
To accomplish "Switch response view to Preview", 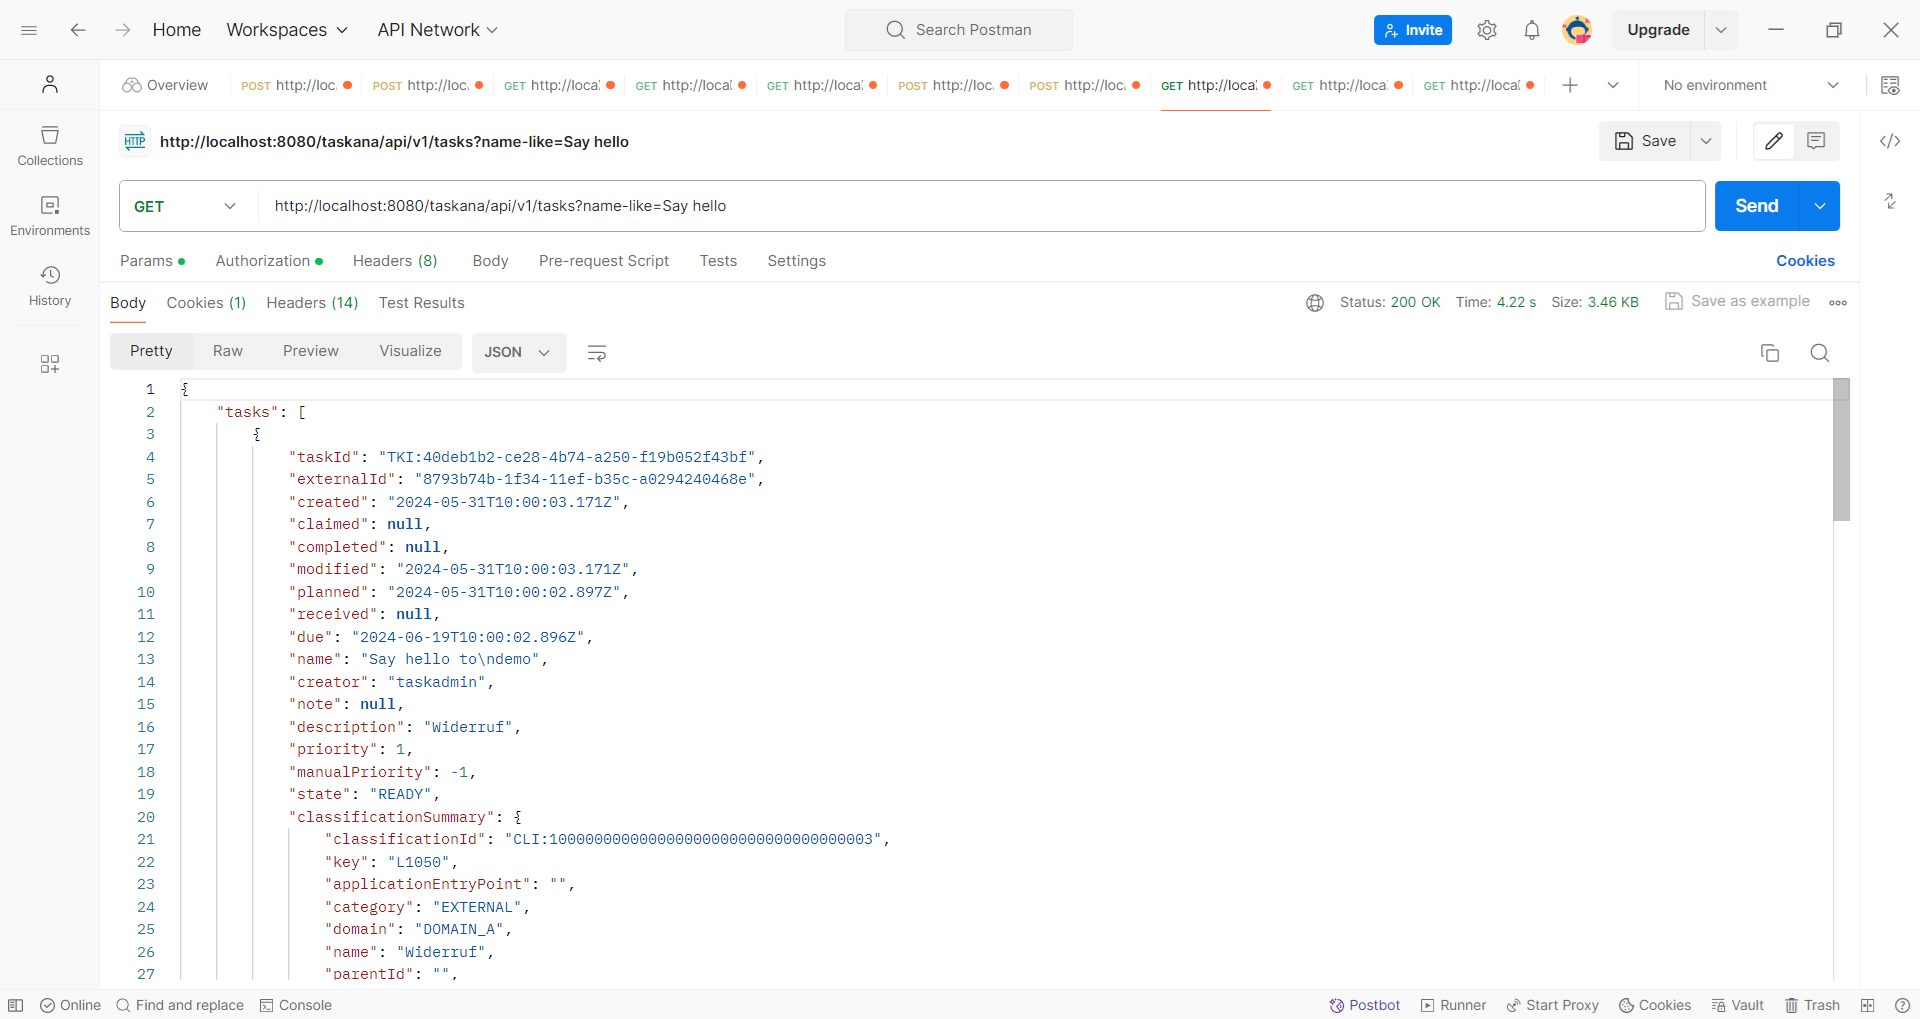I will pos(310,351).
